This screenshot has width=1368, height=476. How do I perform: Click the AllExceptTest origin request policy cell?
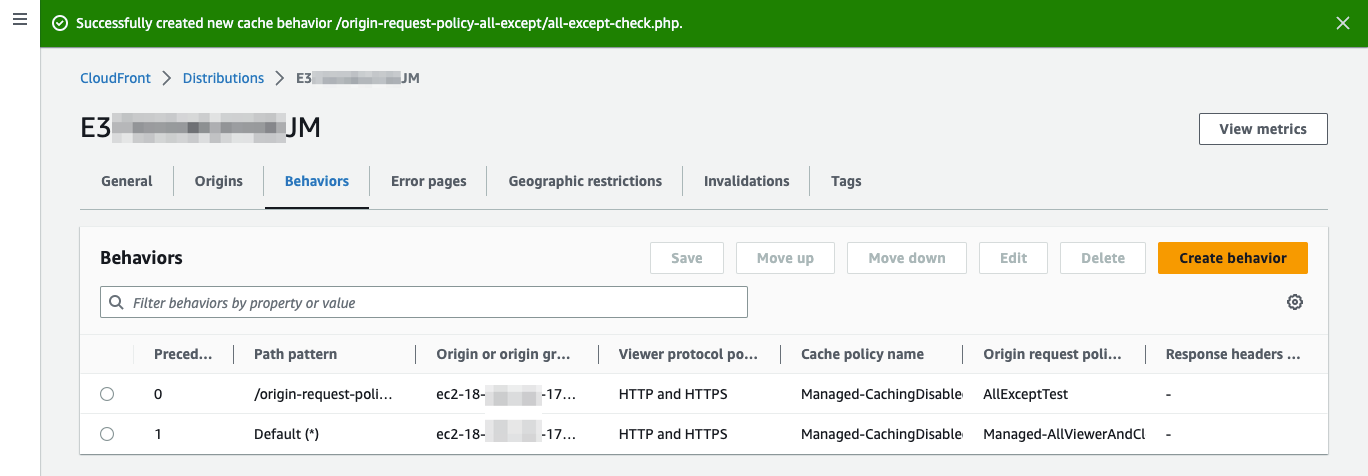point(1026,394)
